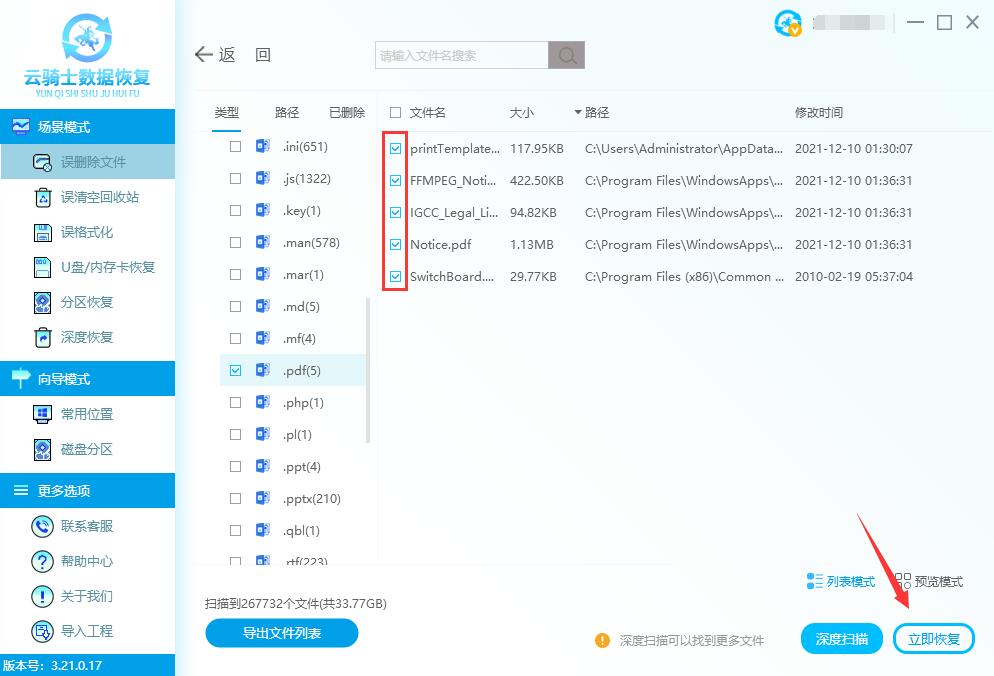The height and width of the screenshot is (676, 994).
Task: Switch to 已删除 tab
Action: pyautogui.click(x=347, y=112)
